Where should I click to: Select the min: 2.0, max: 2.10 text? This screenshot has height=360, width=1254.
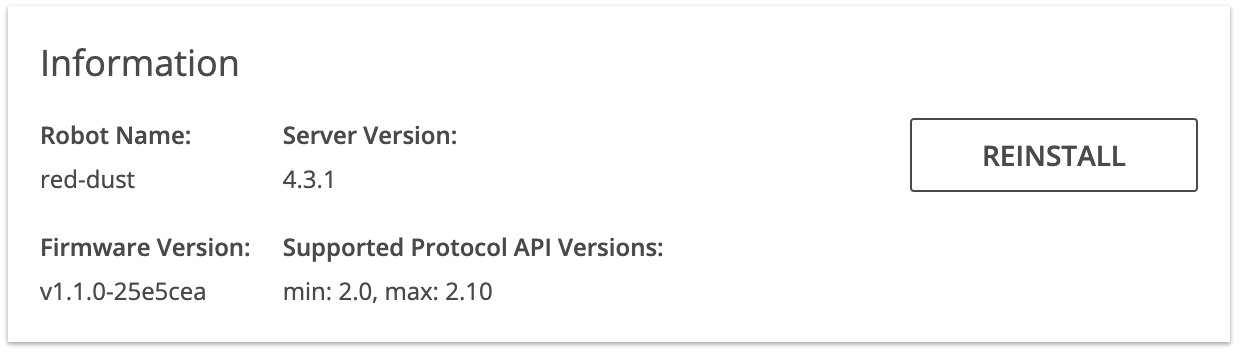click(x=388, y=292)
